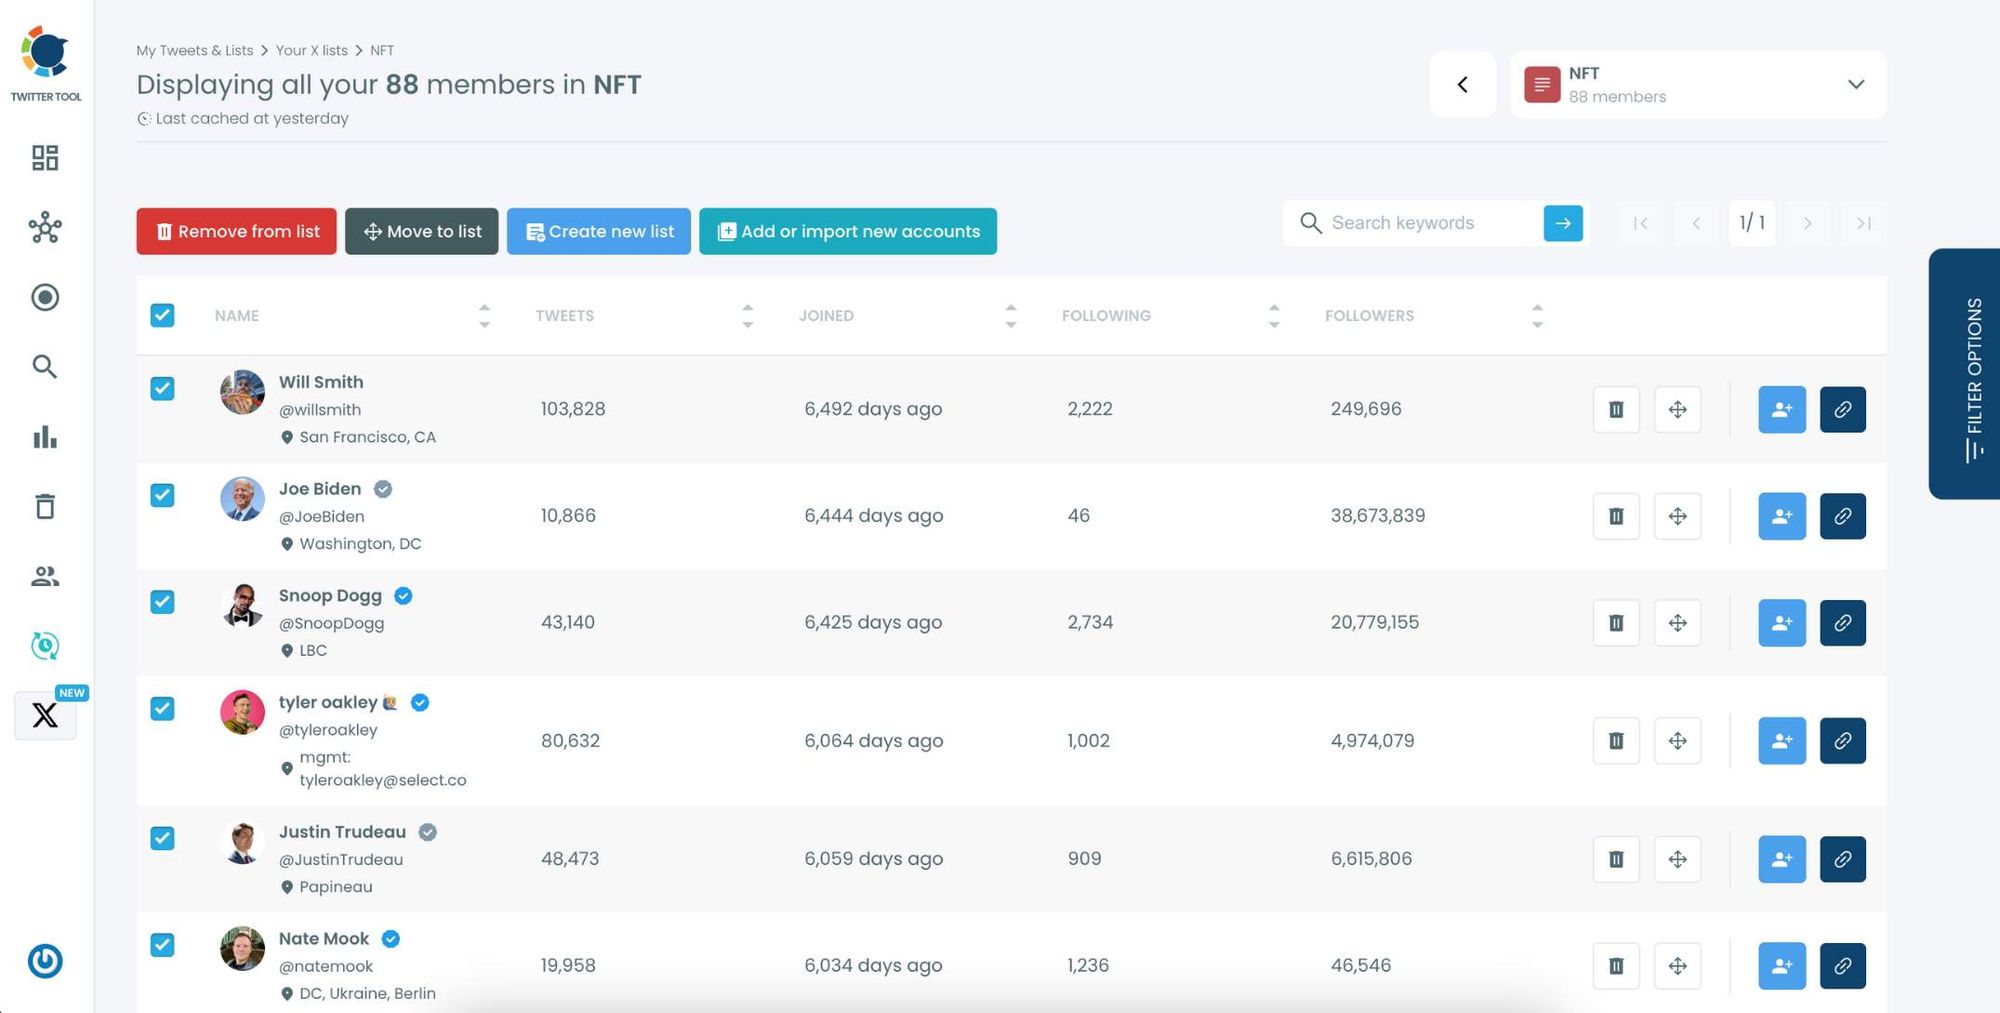Click the Create new list button
The height and width of the screenshot is (1013, 2000).
[x=598, y=231]
